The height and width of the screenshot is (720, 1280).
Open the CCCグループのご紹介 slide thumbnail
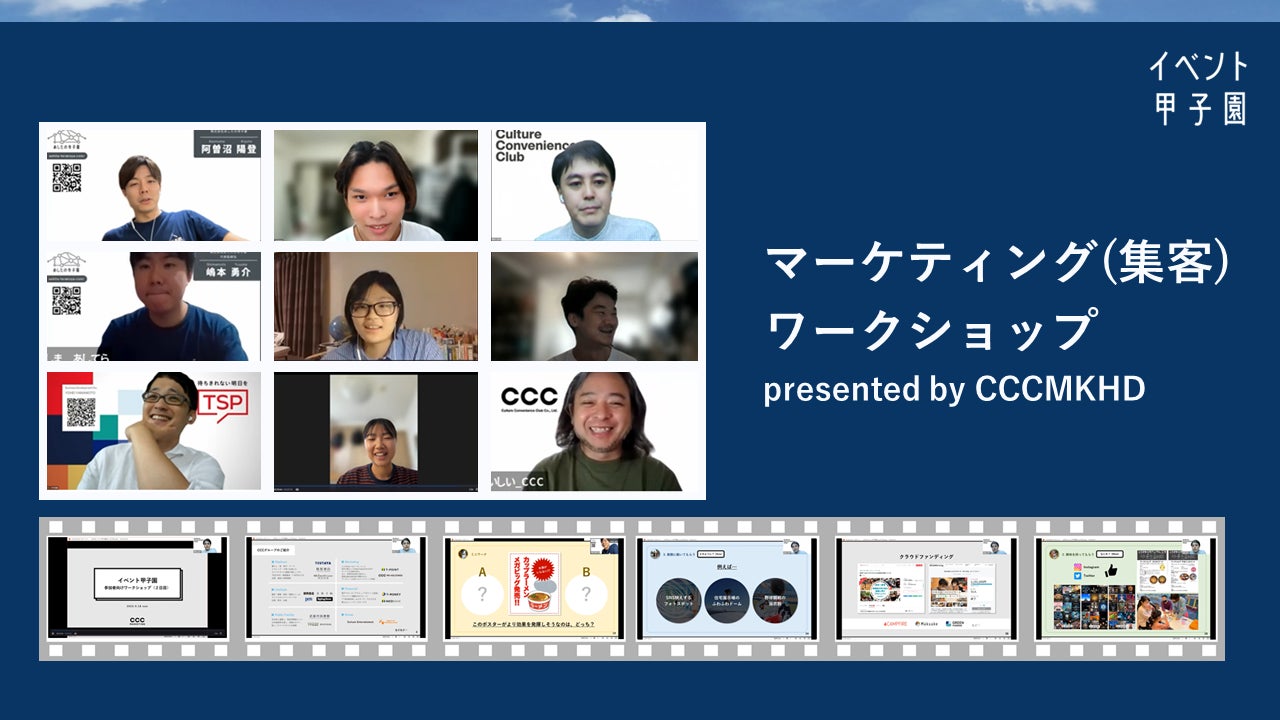point(336,589)
